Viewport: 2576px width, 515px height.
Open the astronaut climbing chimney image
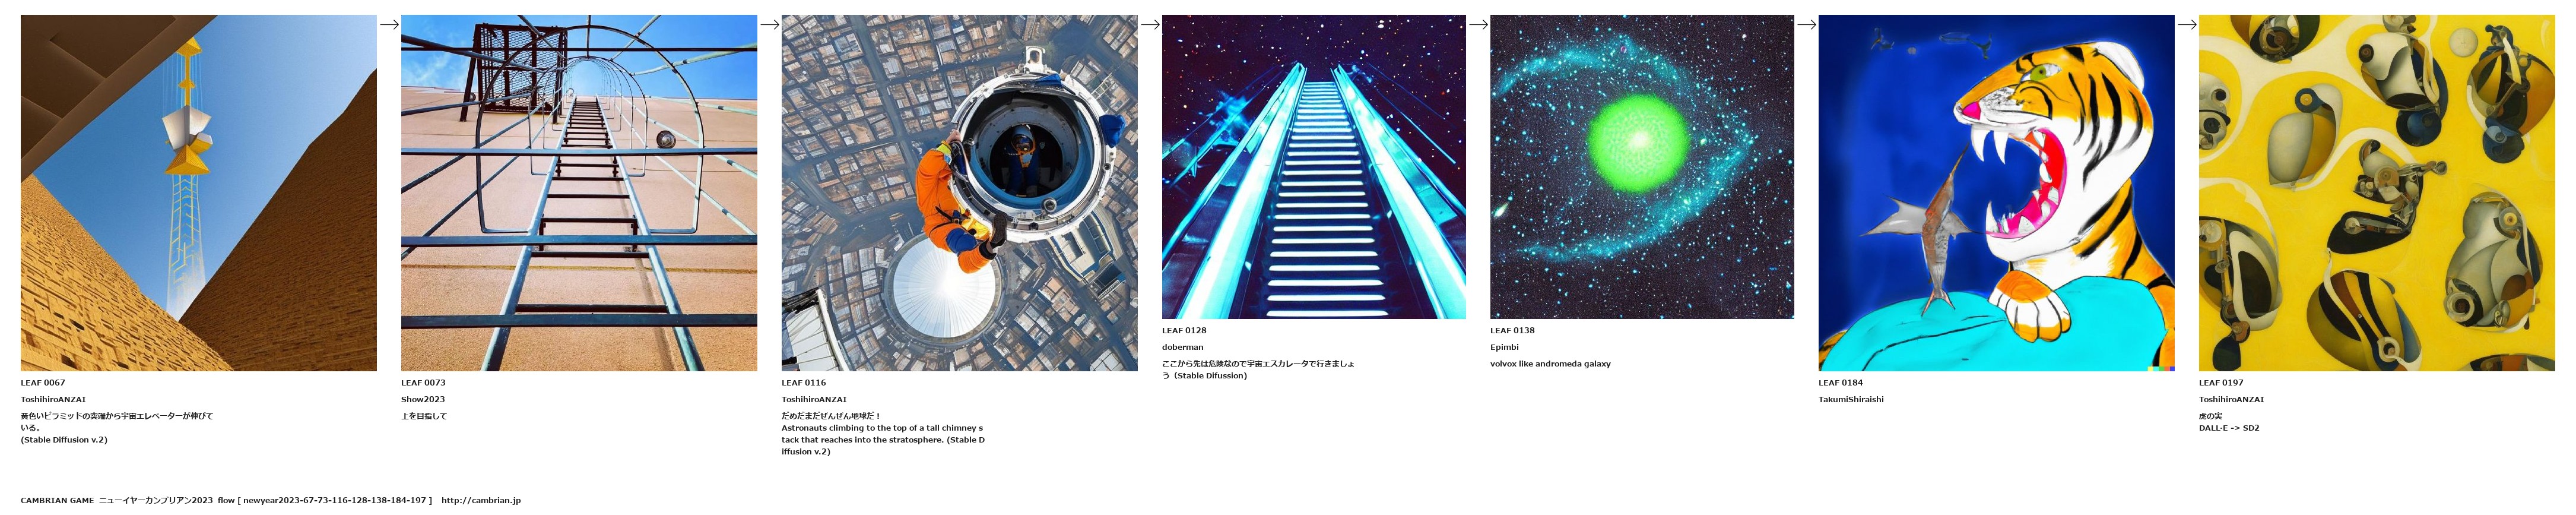click(959, 193)
